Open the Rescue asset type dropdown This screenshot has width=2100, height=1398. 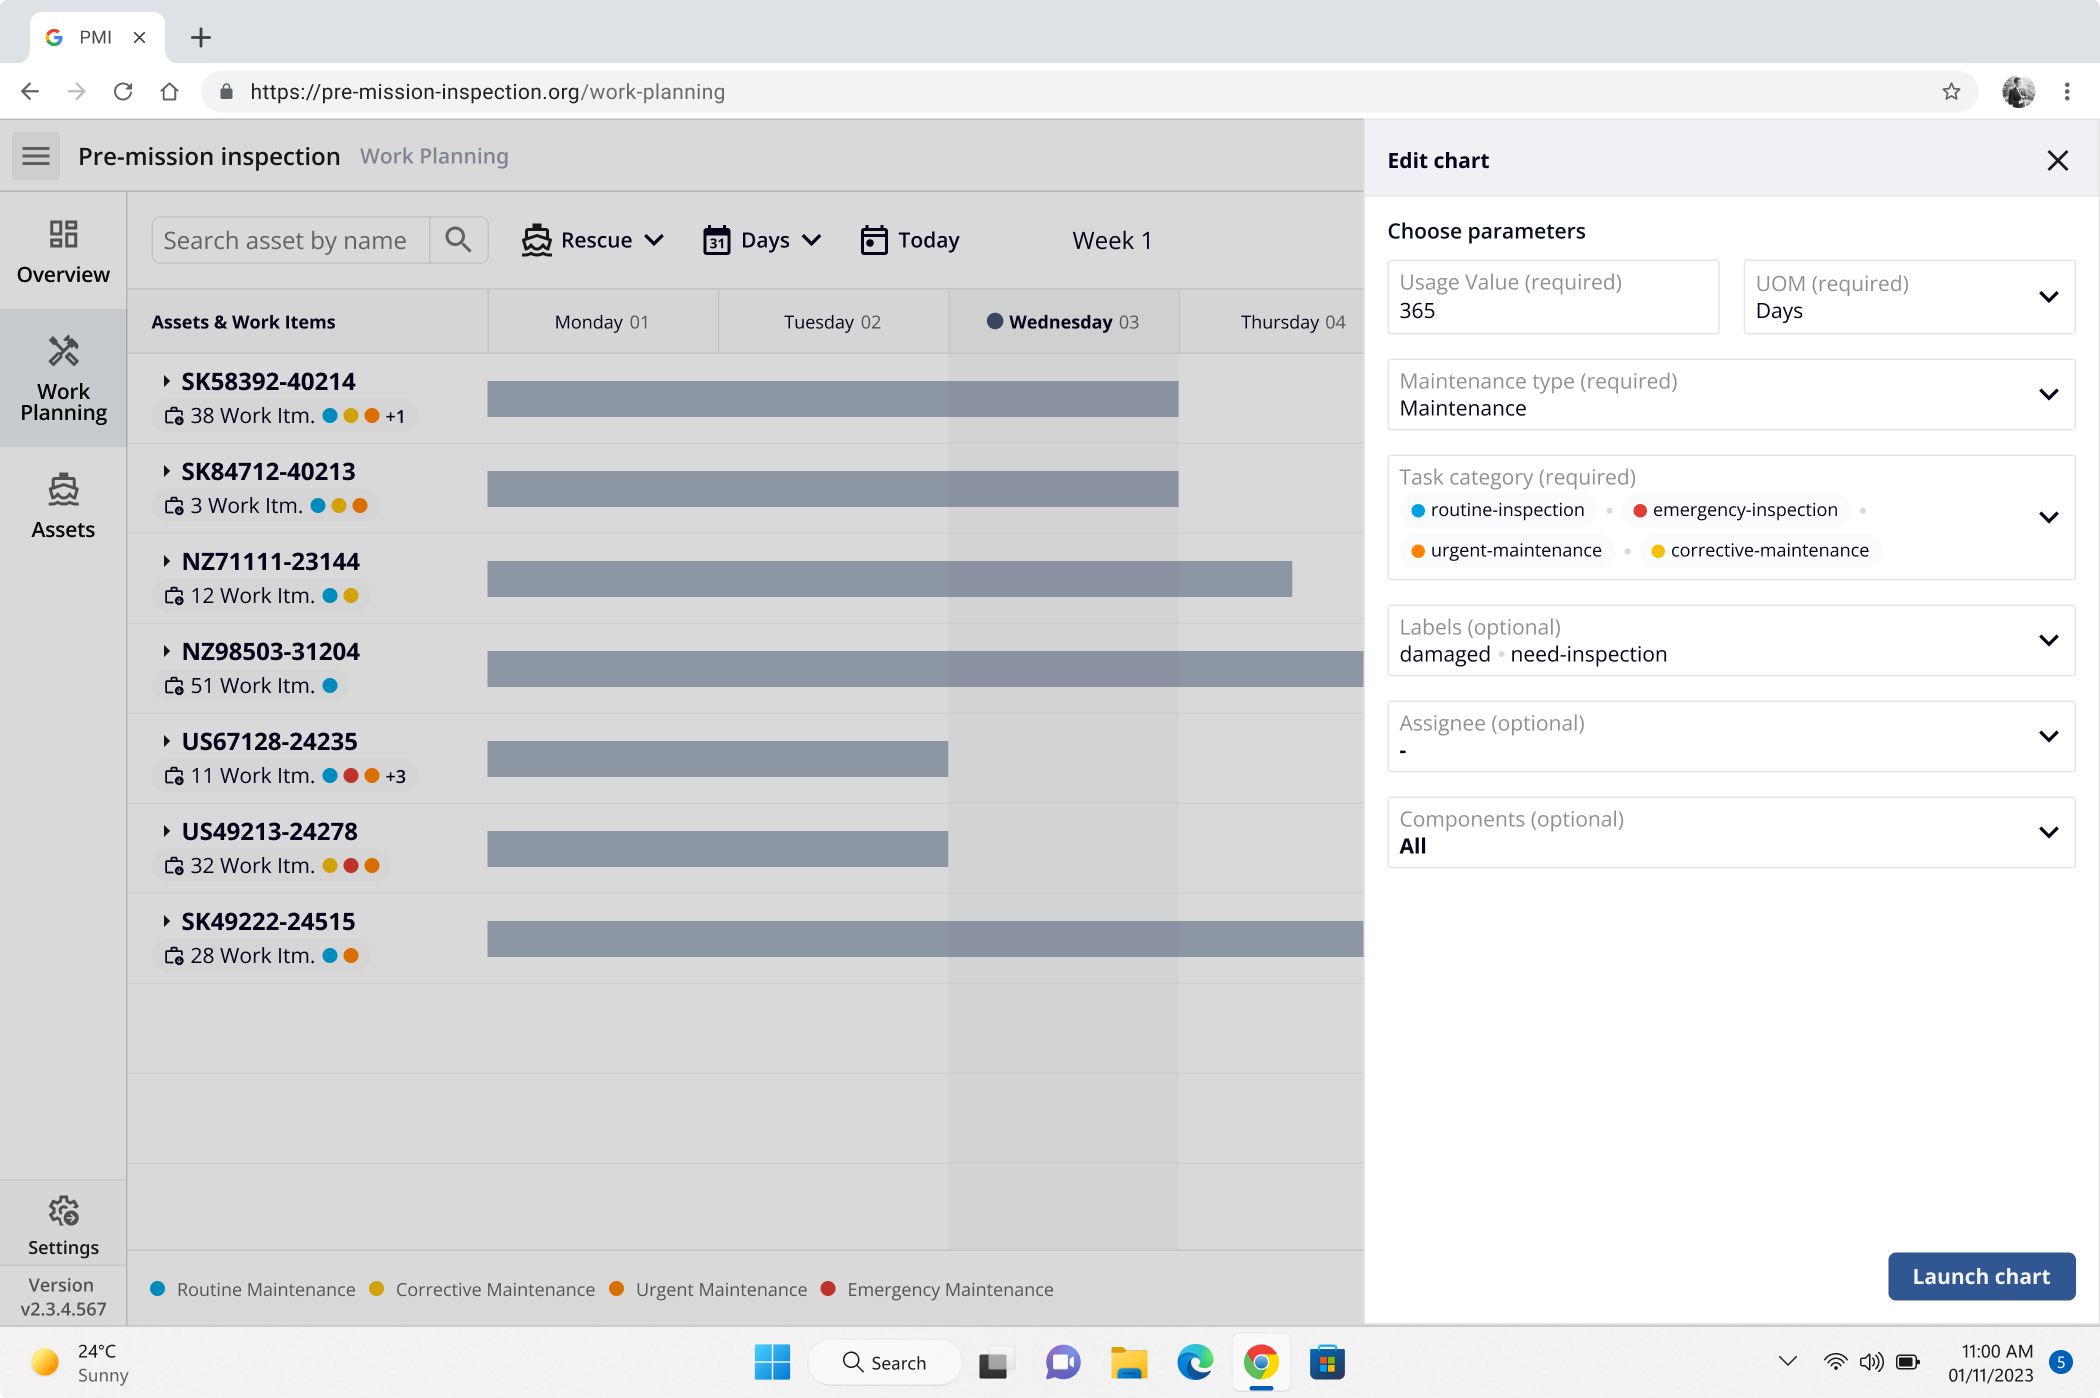pos(593,240)
